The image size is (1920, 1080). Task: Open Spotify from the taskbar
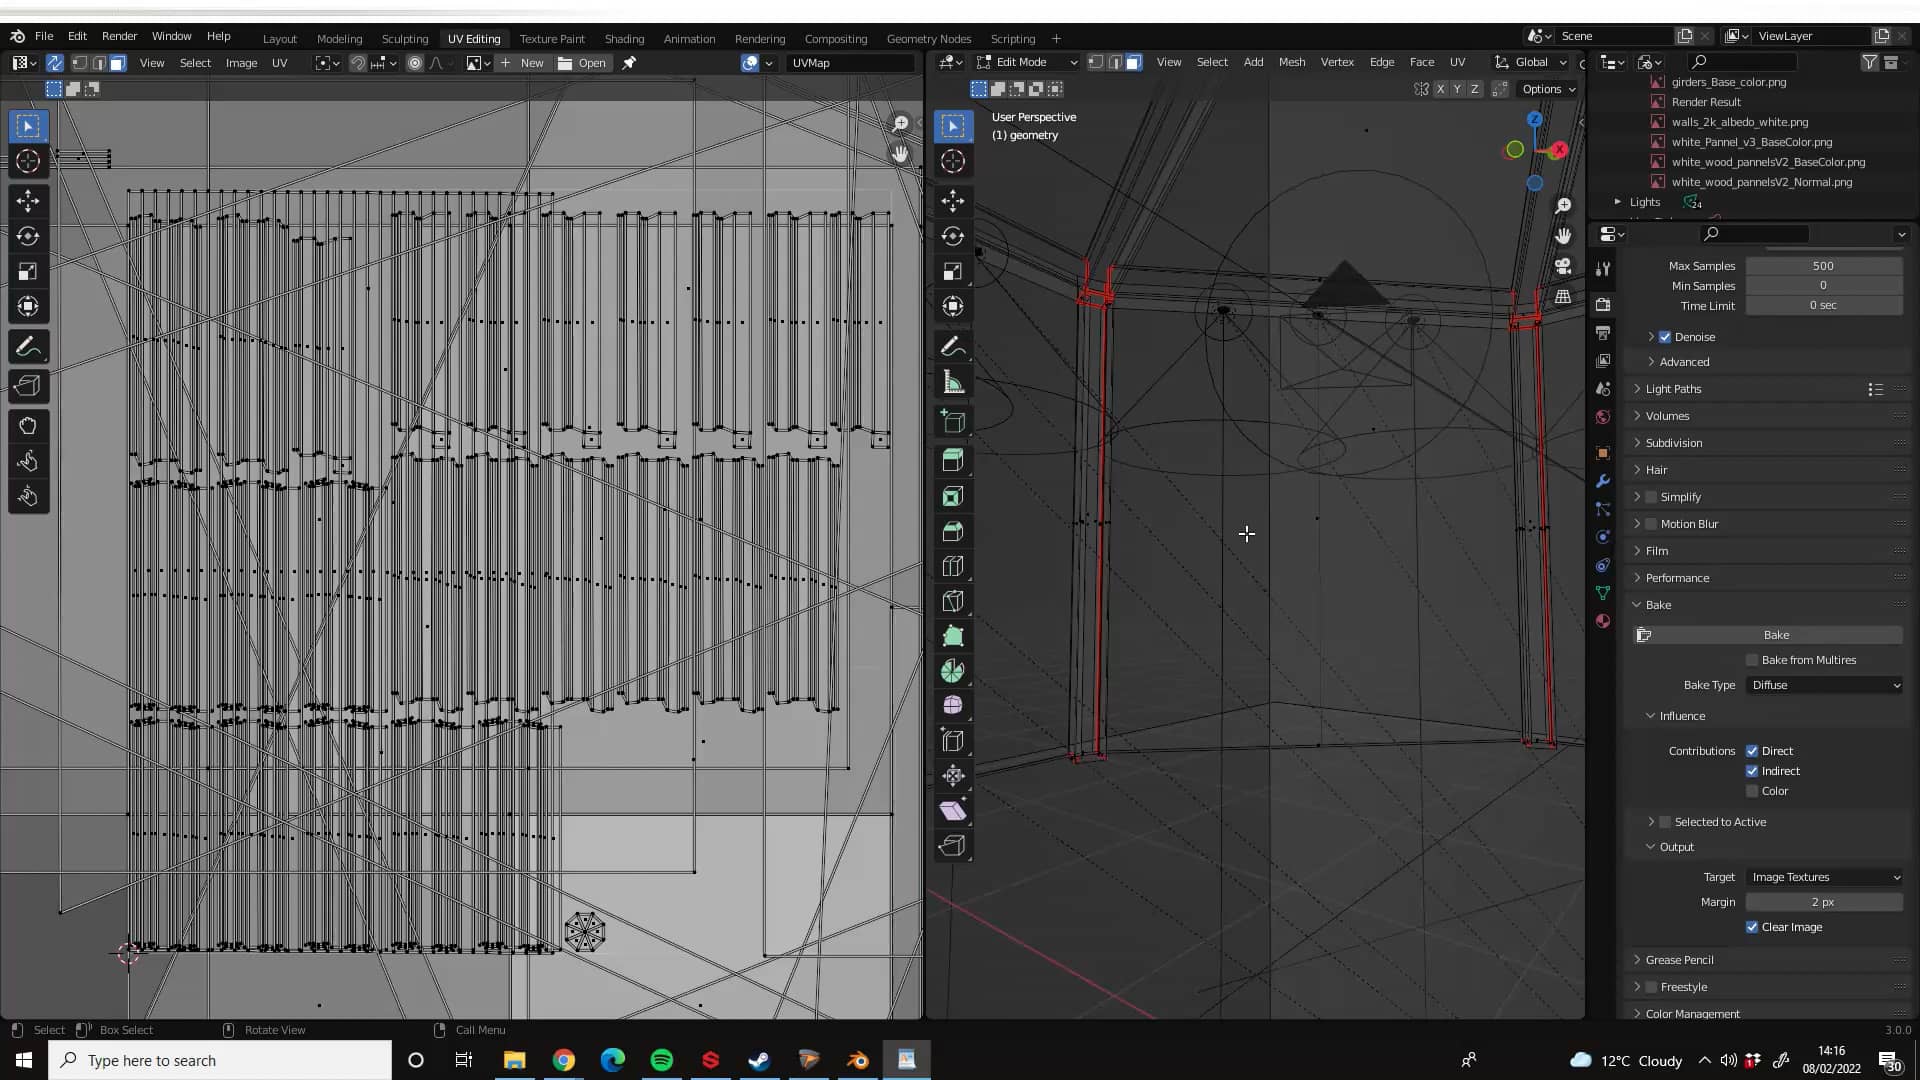coord(661,1059)
